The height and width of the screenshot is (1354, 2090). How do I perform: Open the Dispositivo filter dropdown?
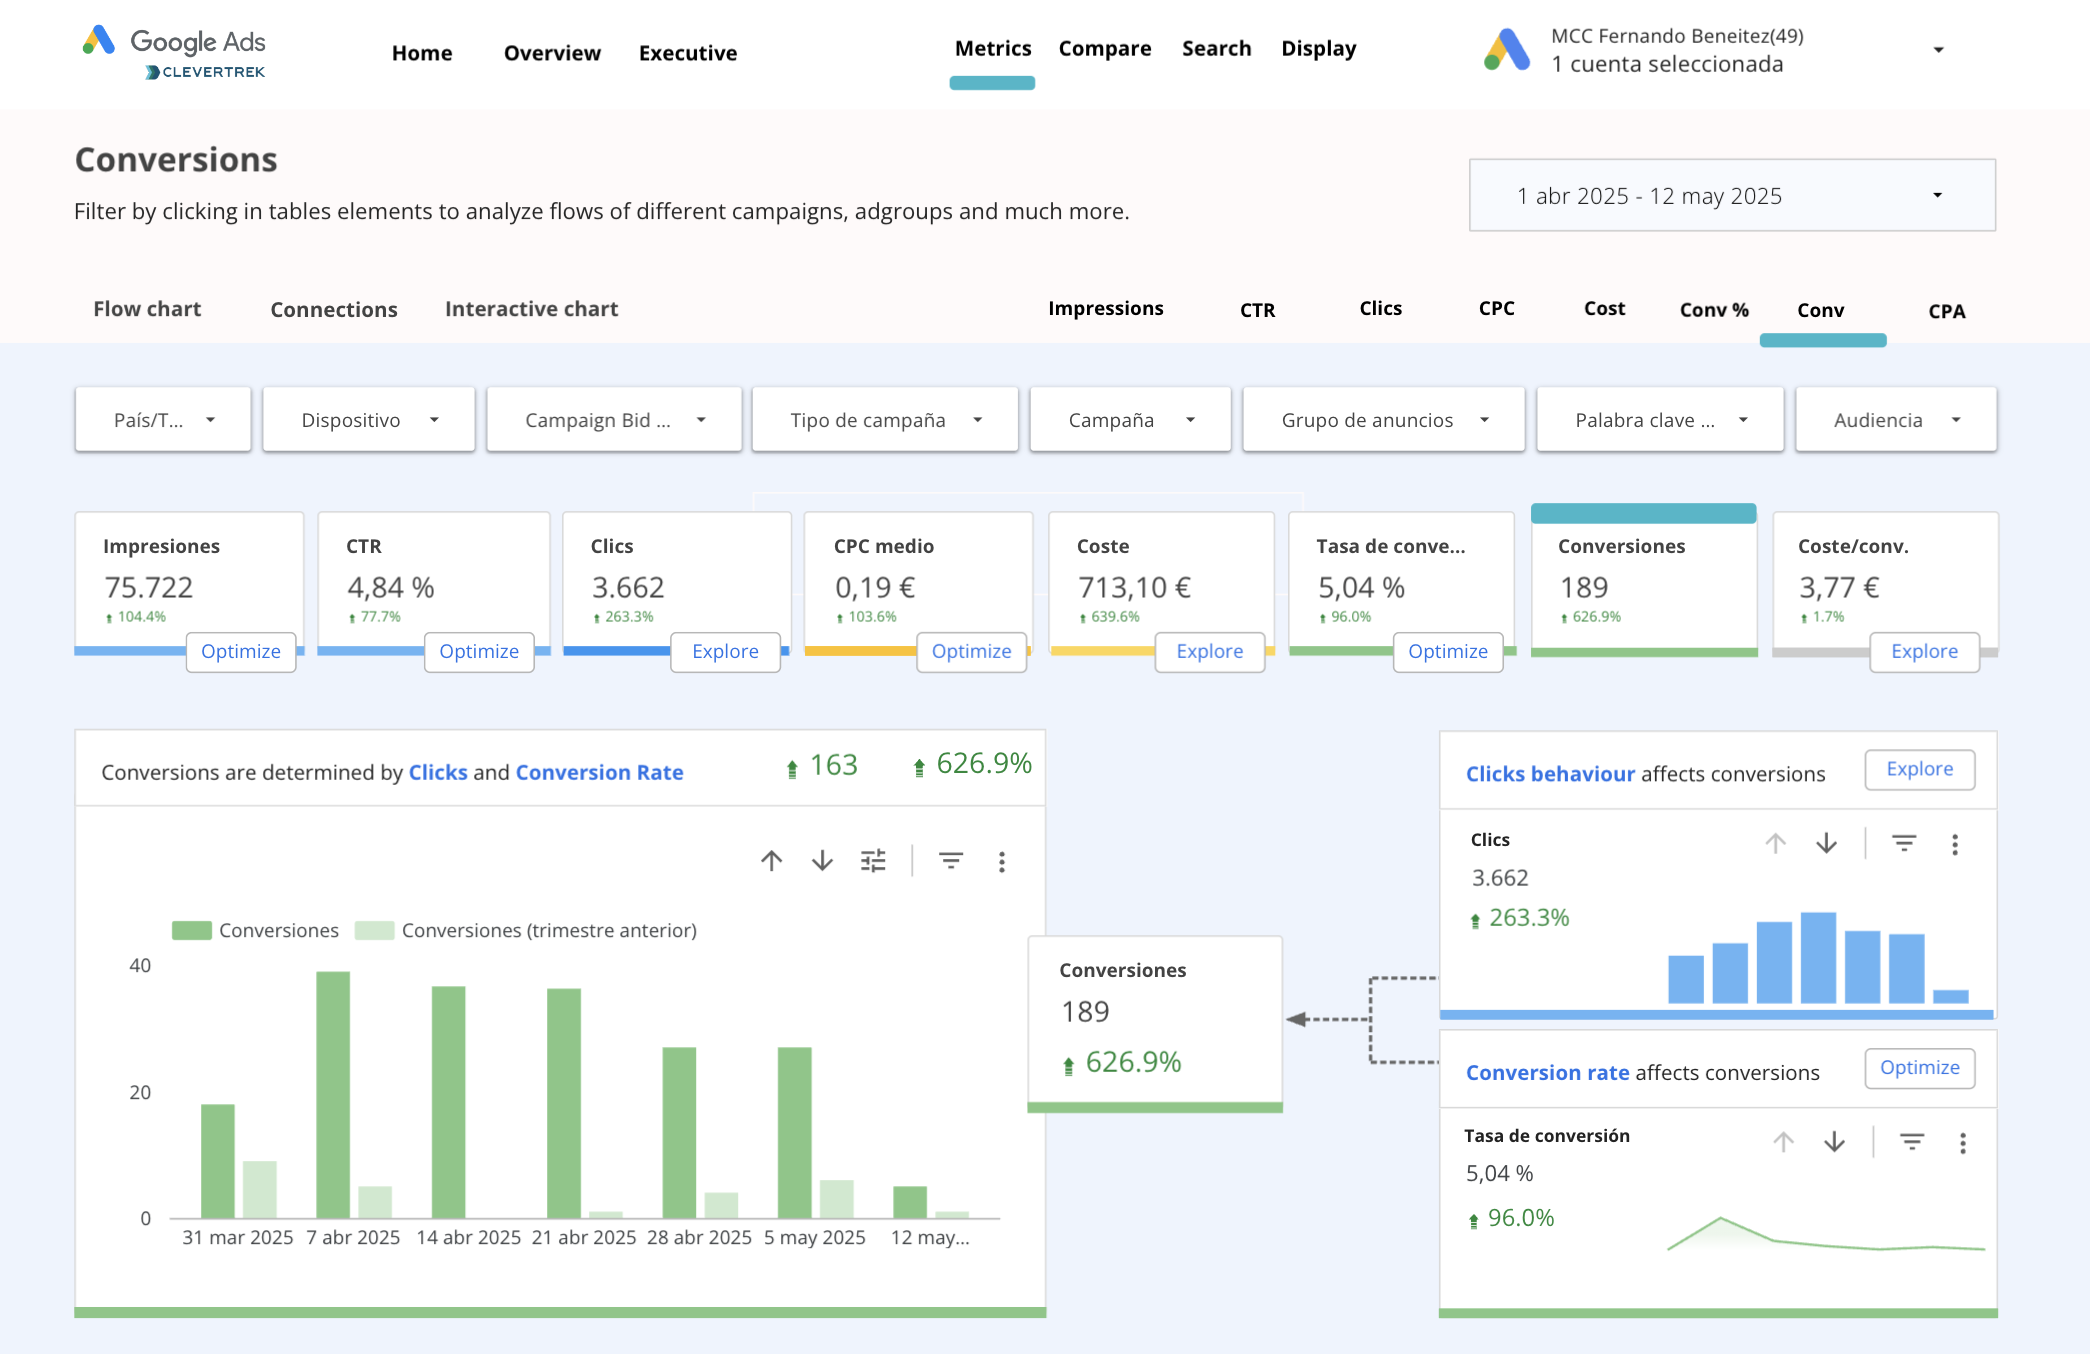[369, 420]
